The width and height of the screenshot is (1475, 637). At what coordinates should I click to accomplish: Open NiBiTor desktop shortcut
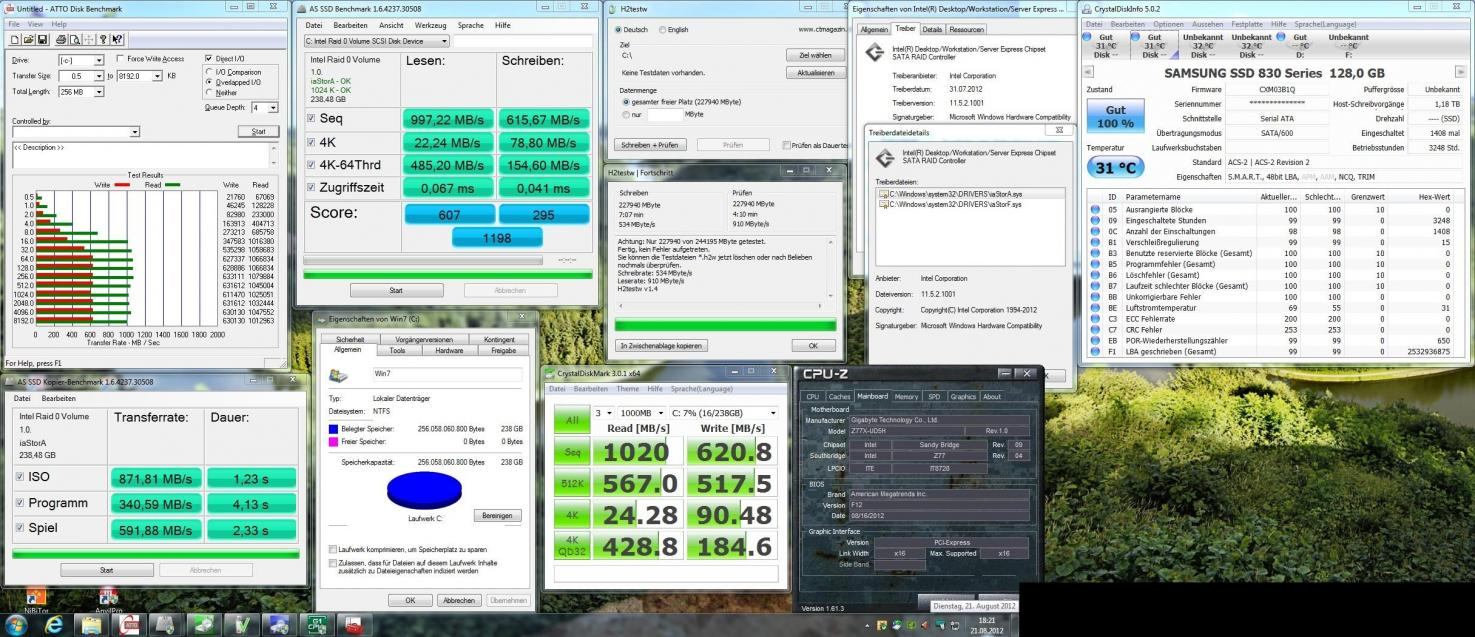(36, 601)
